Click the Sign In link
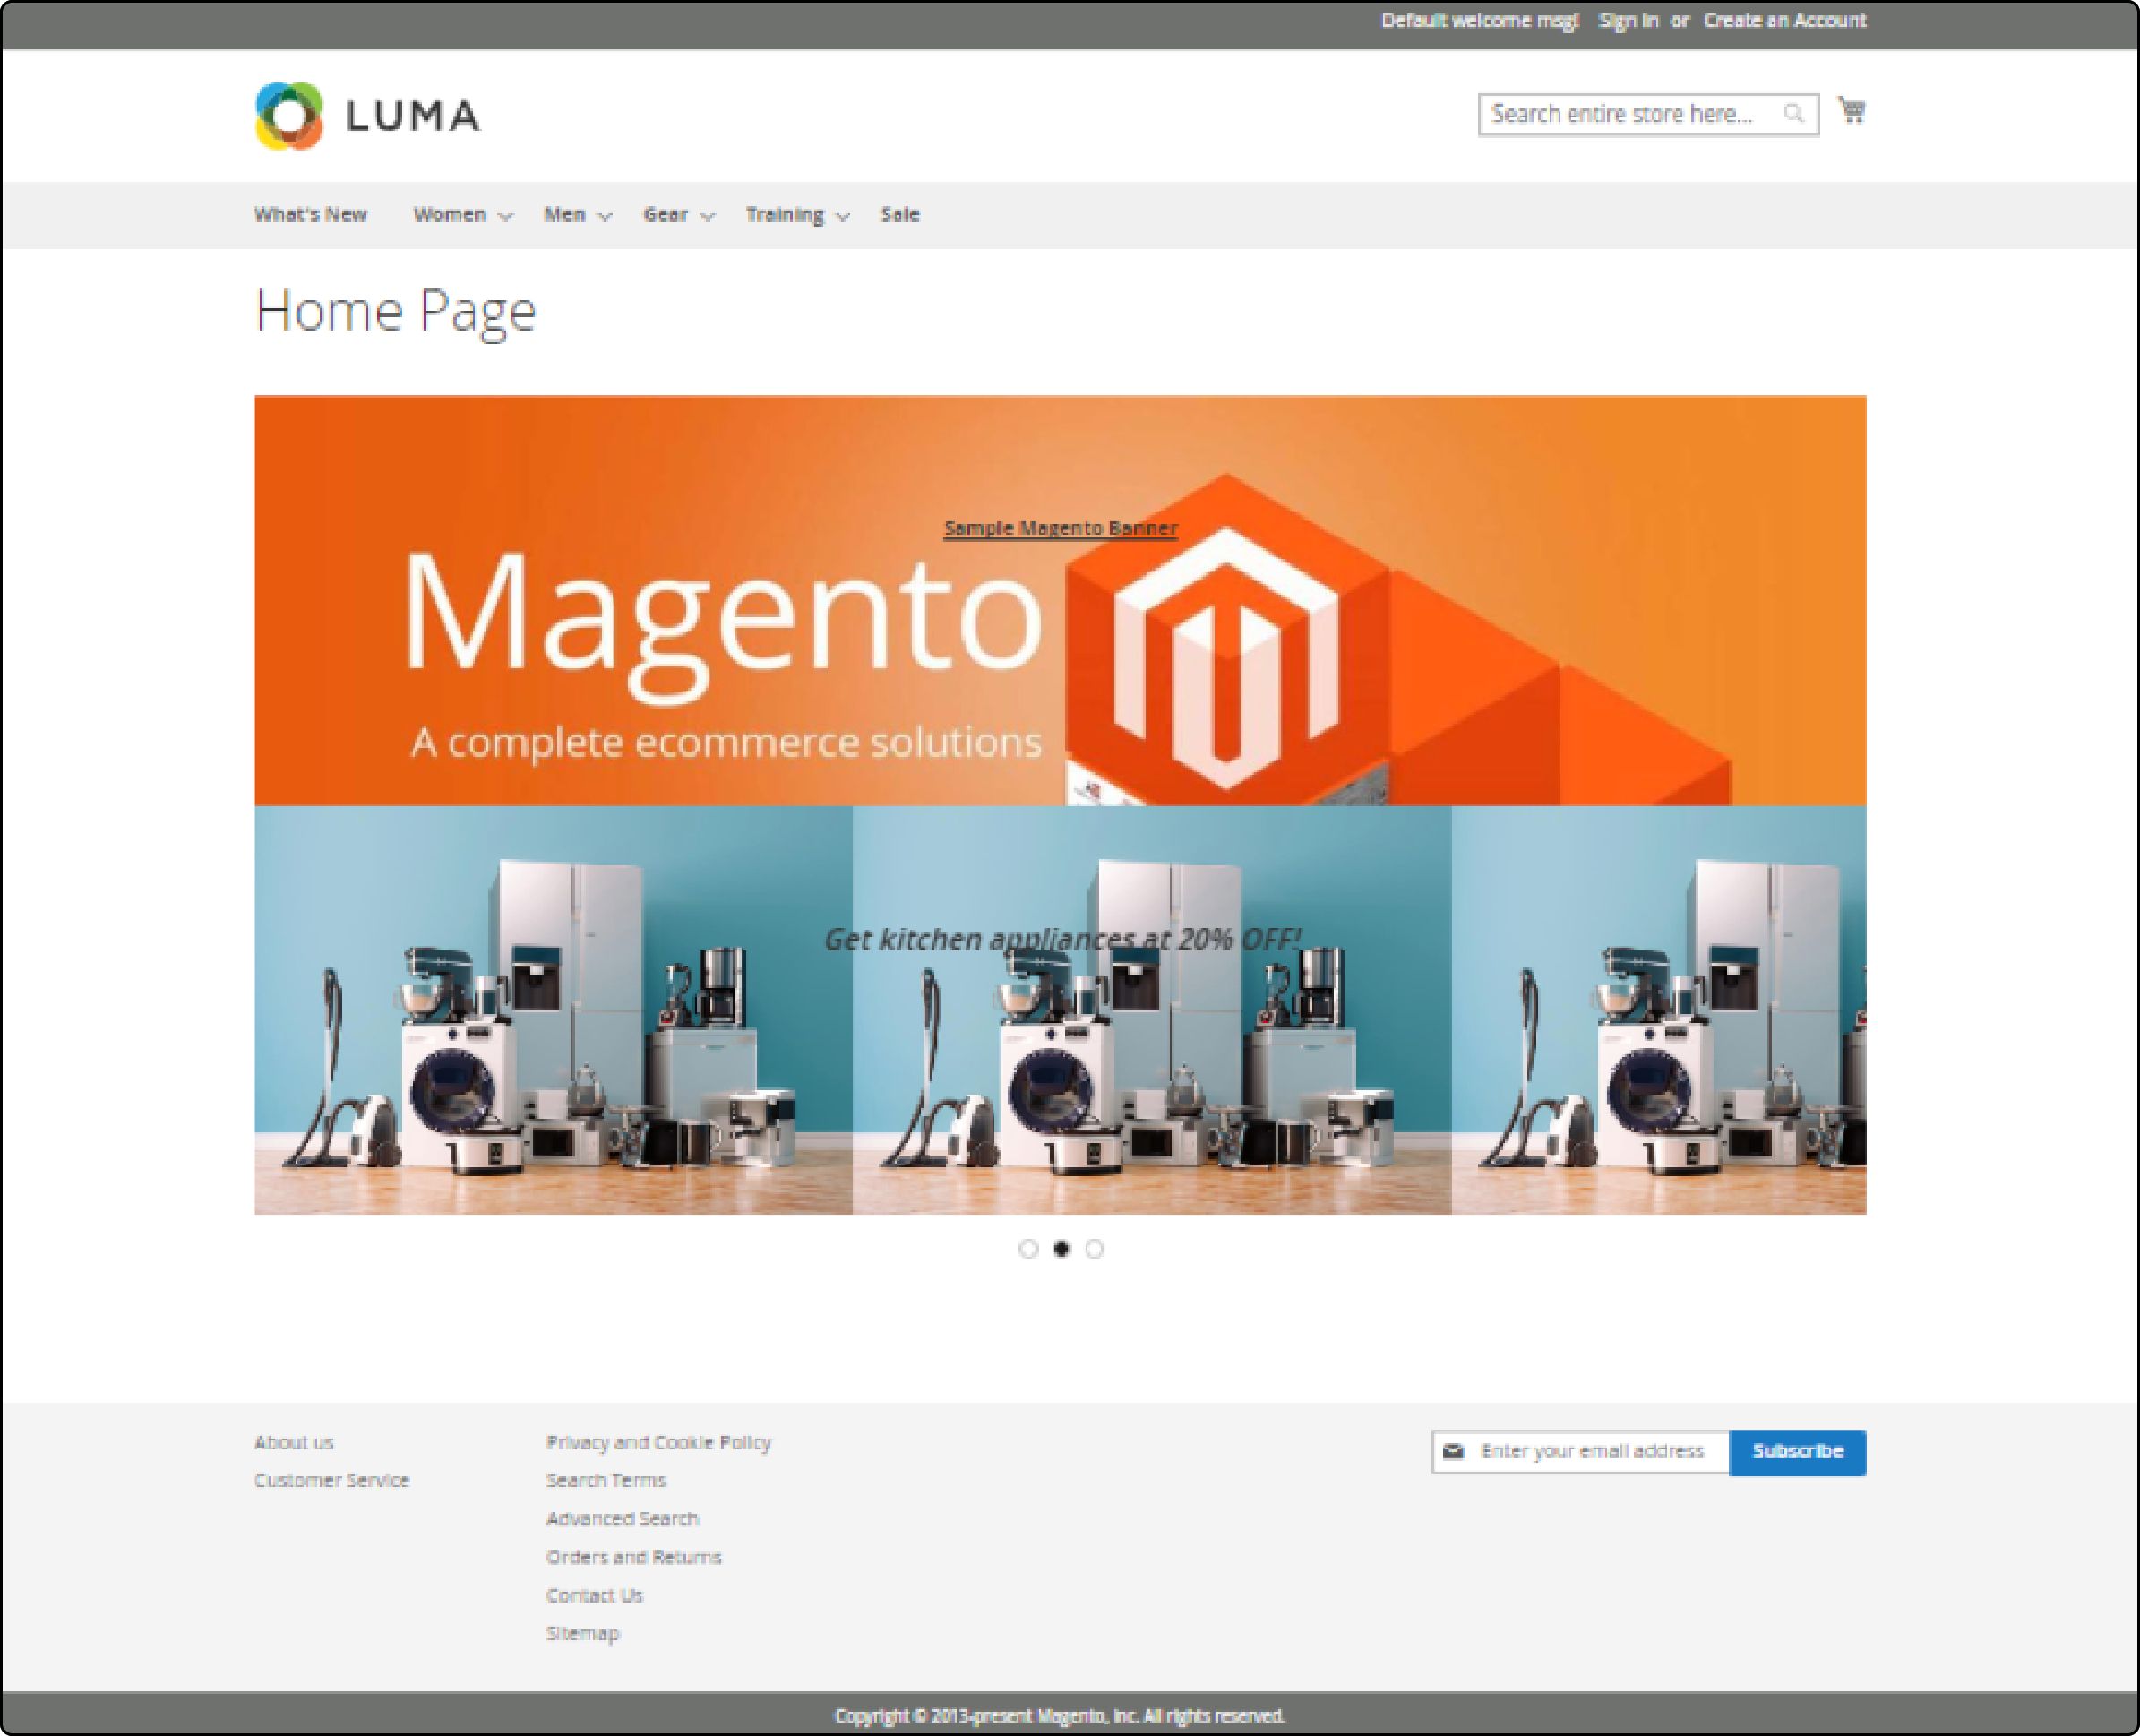This screenshot has width=2140, height=1736. tap(1628, 21)
